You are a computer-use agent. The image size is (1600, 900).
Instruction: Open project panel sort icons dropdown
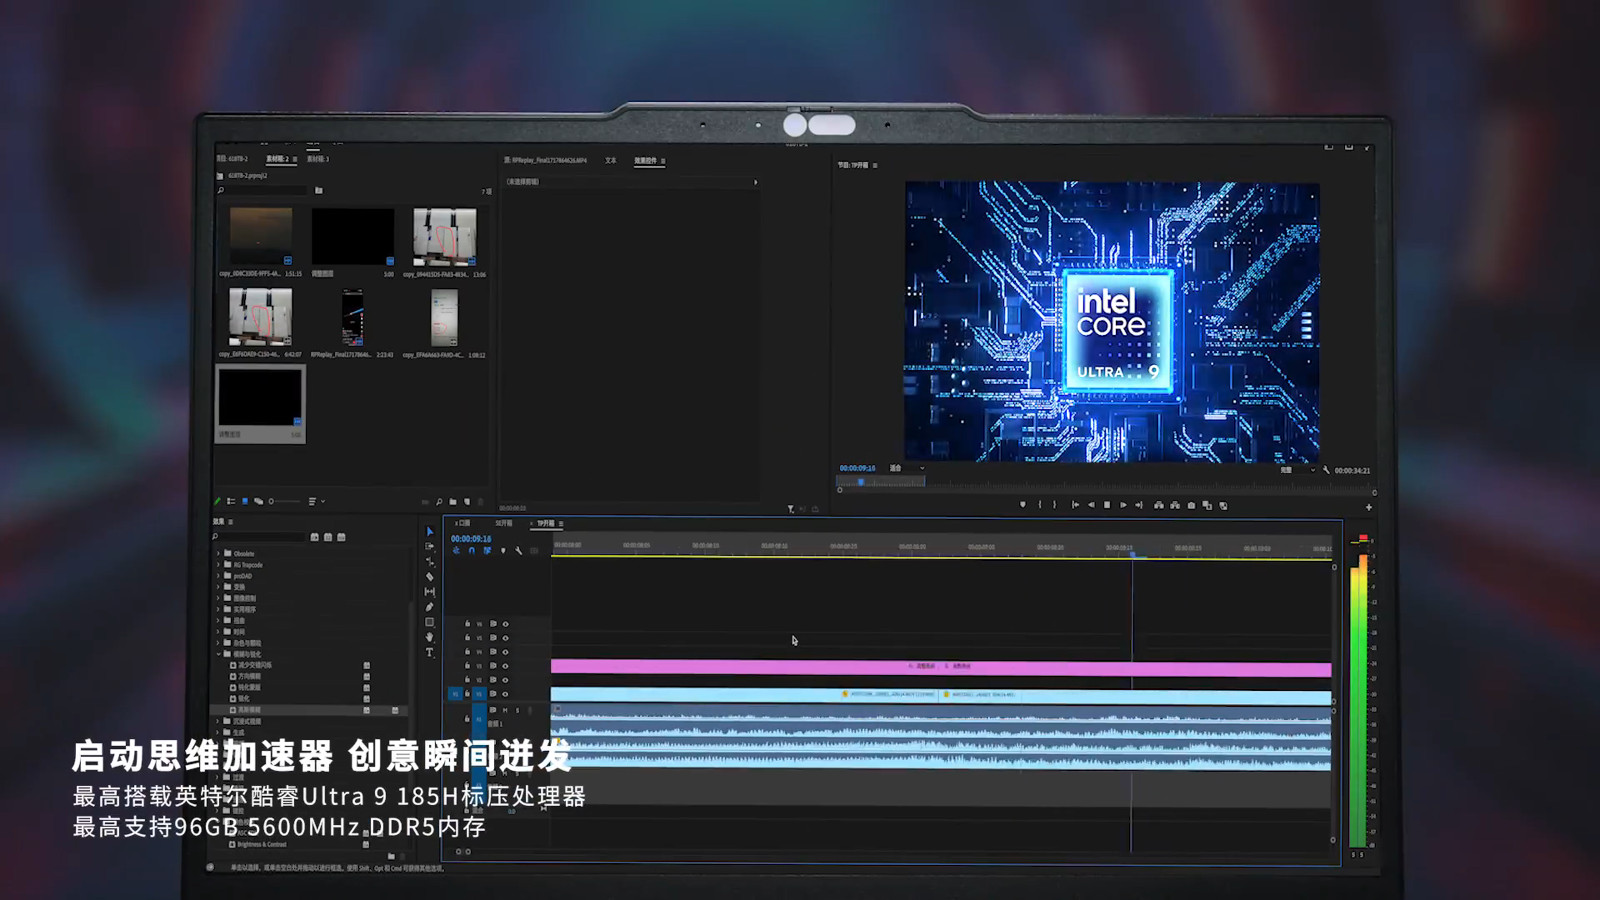317,501
